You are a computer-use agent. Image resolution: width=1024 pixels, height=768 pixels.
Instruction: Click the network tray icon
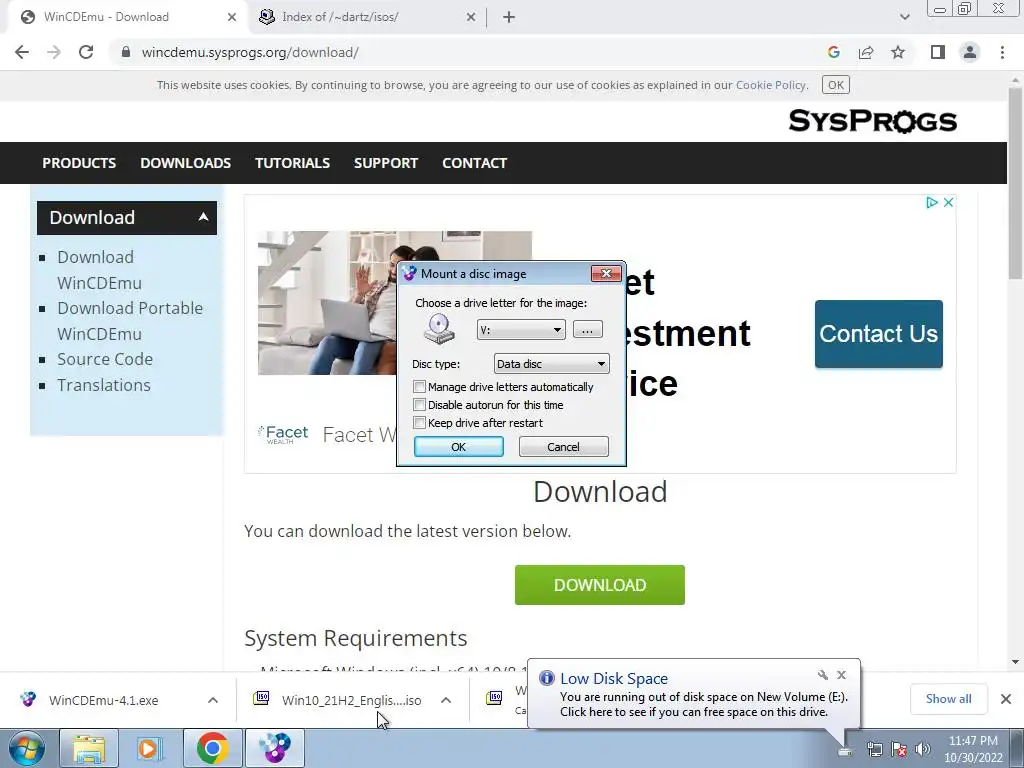pyautogui.click(x=874, y=749)
